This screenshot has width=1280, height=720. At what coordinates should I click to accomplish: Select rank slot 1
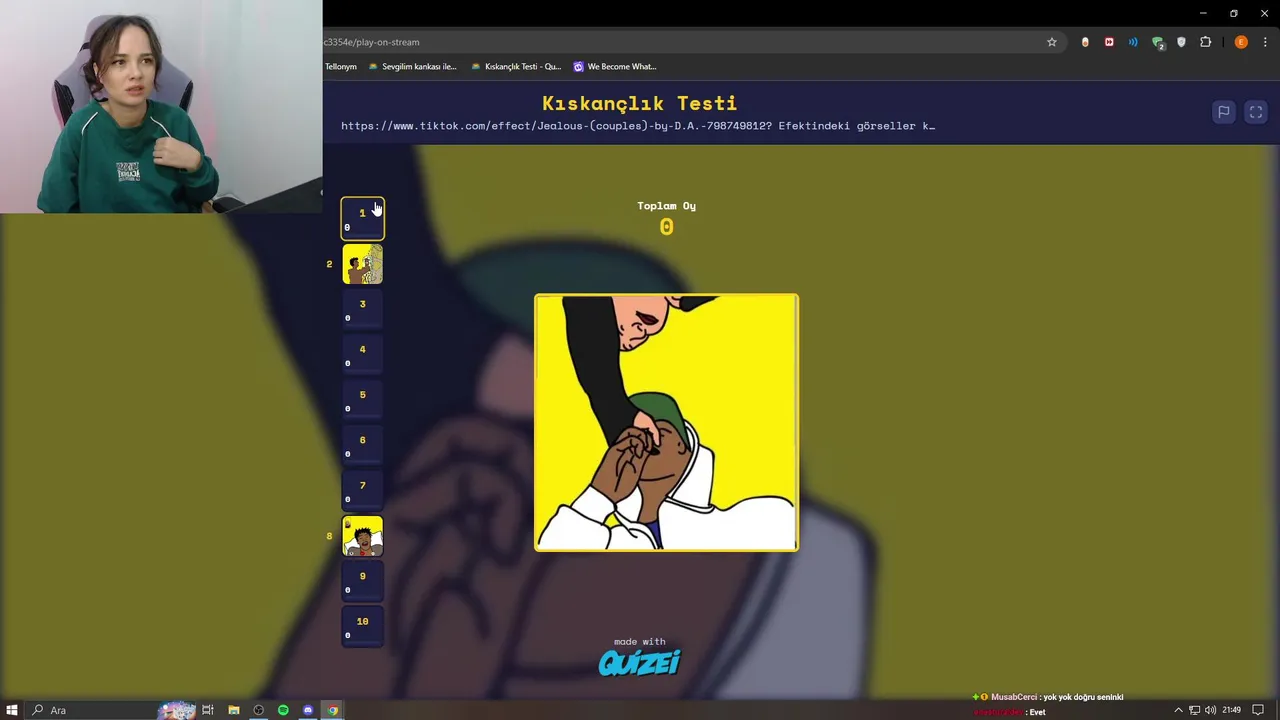coord(362,219)
